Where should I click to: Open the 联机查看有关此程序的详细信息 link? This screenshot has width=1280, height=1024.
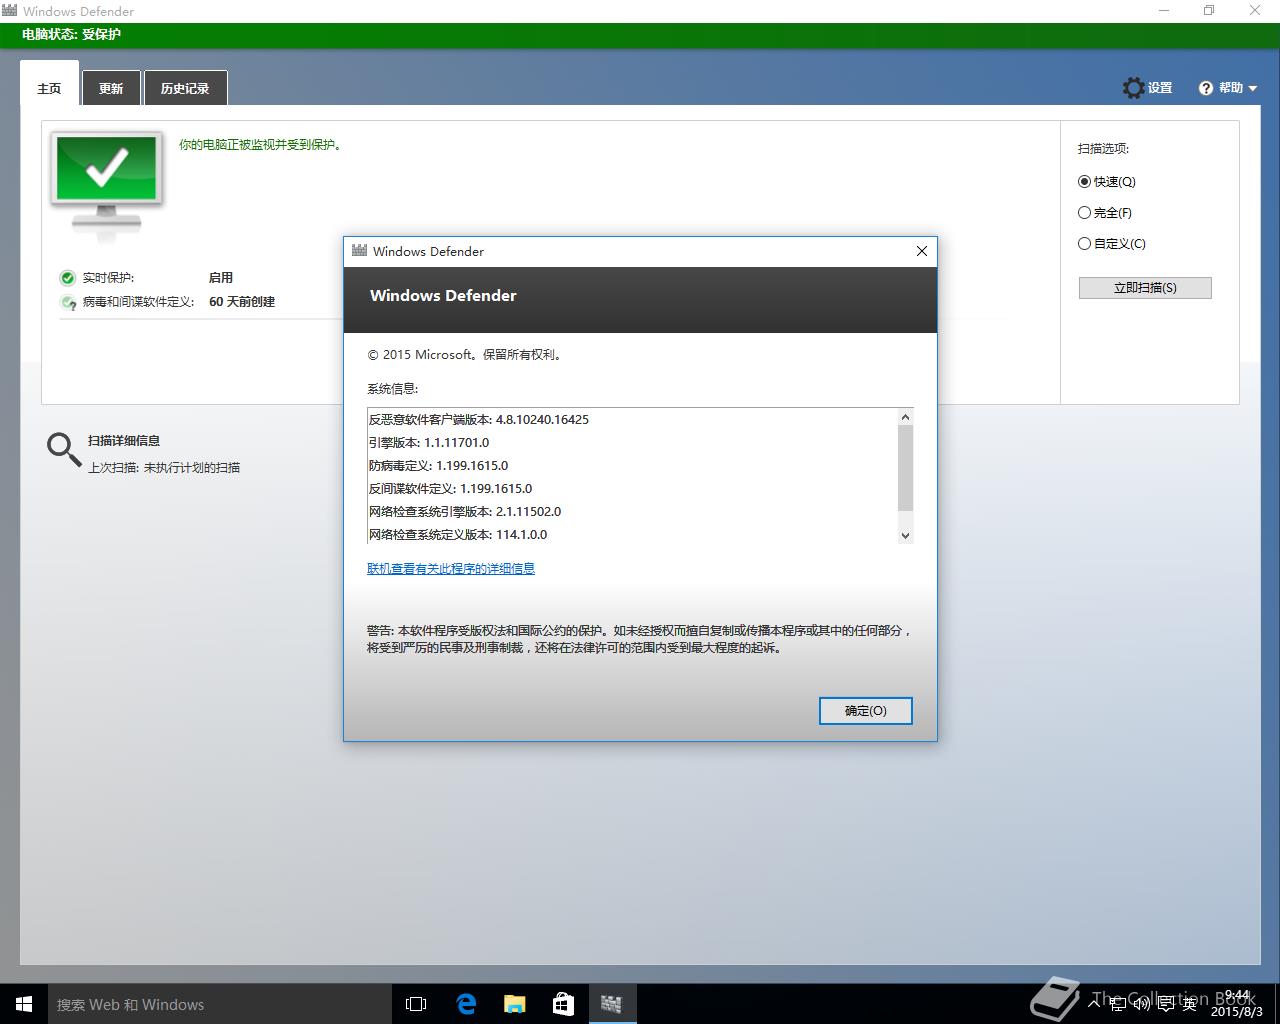click(451, 569)
